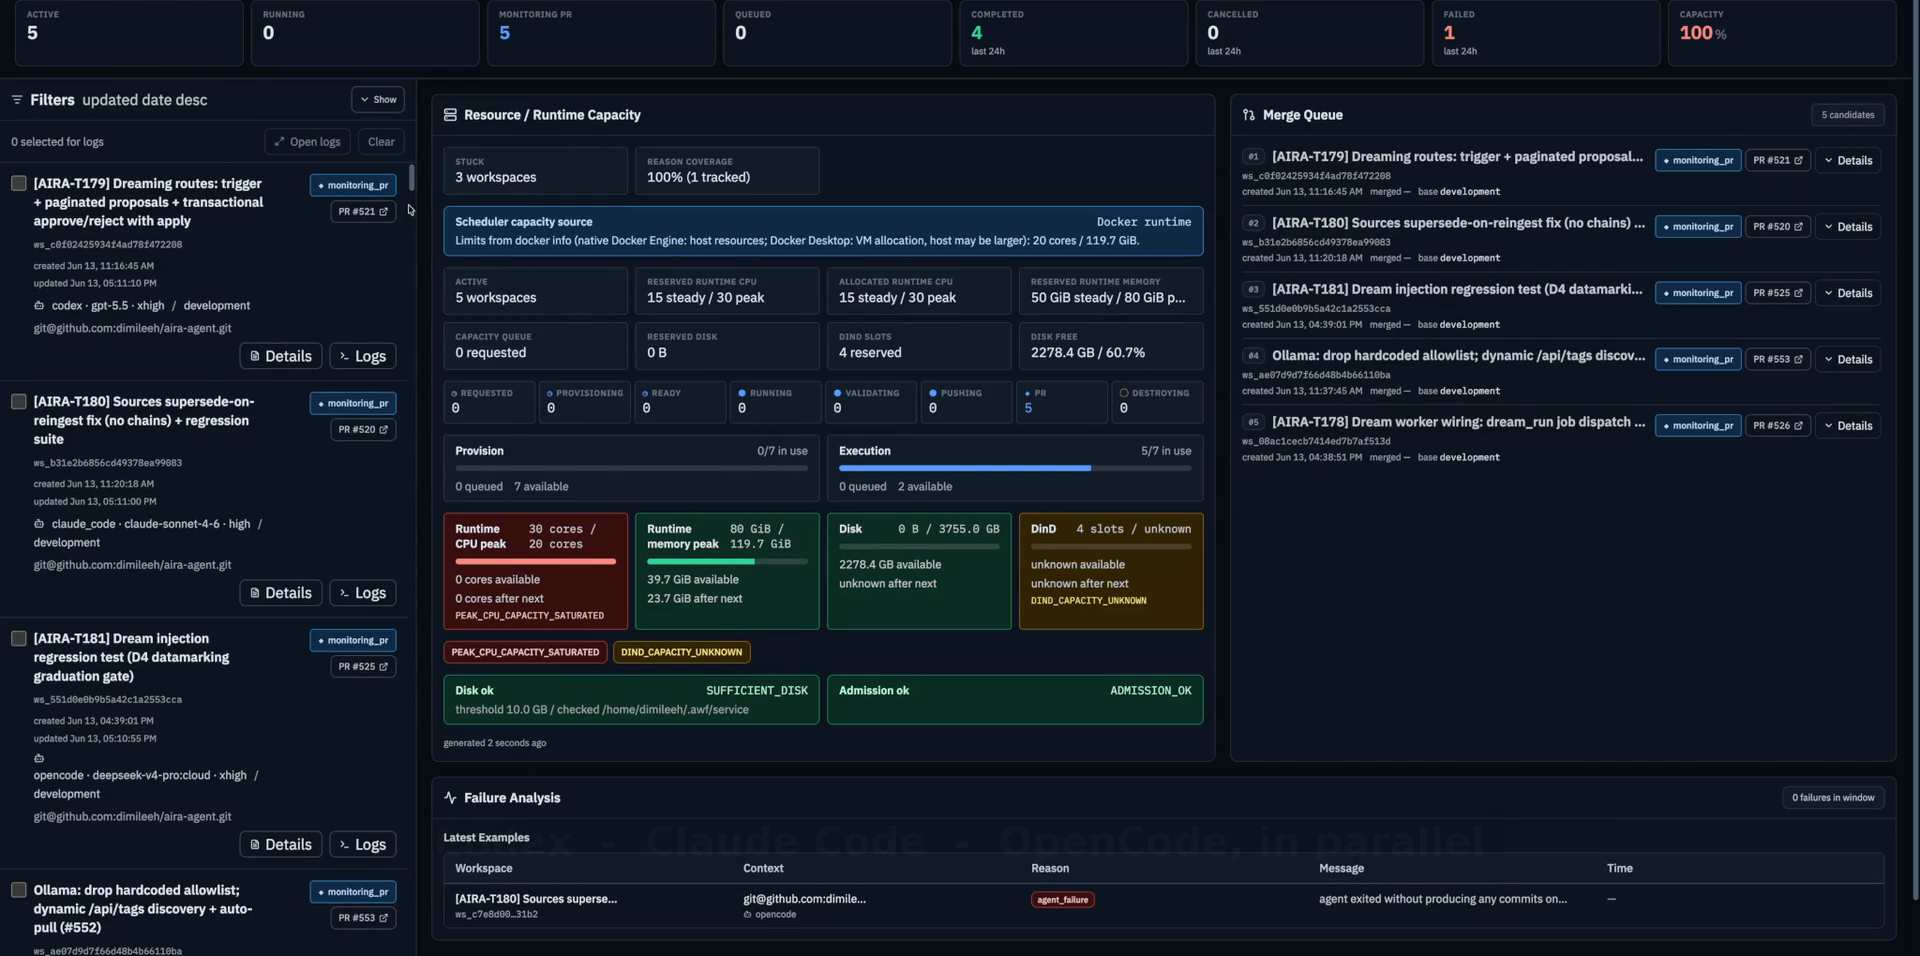Open PR #526 link in Merge Queue
The width and height of the screenshot is (1920, 956).
1778,426
